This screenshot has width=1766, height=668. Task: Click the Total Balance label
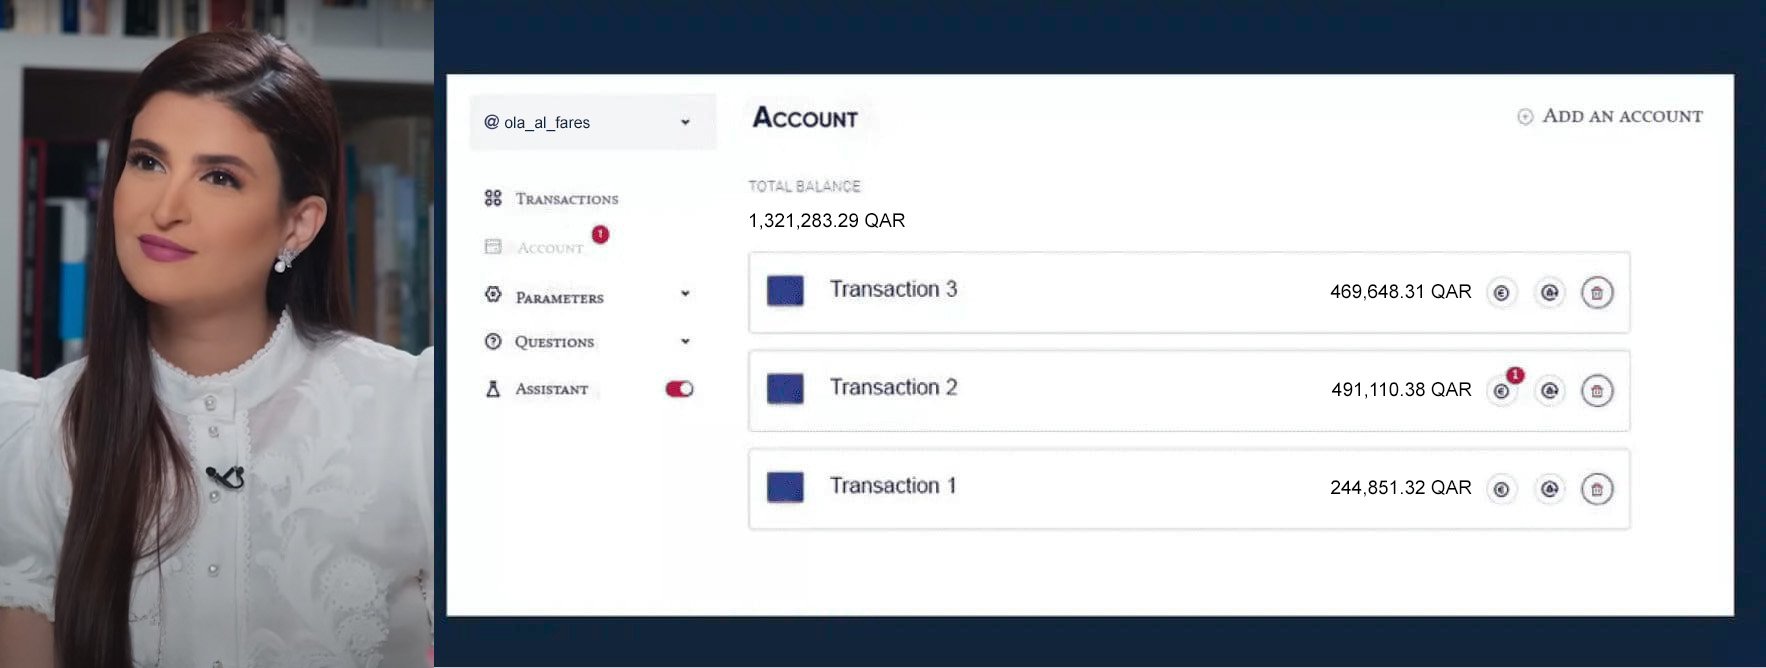[804, 186]
